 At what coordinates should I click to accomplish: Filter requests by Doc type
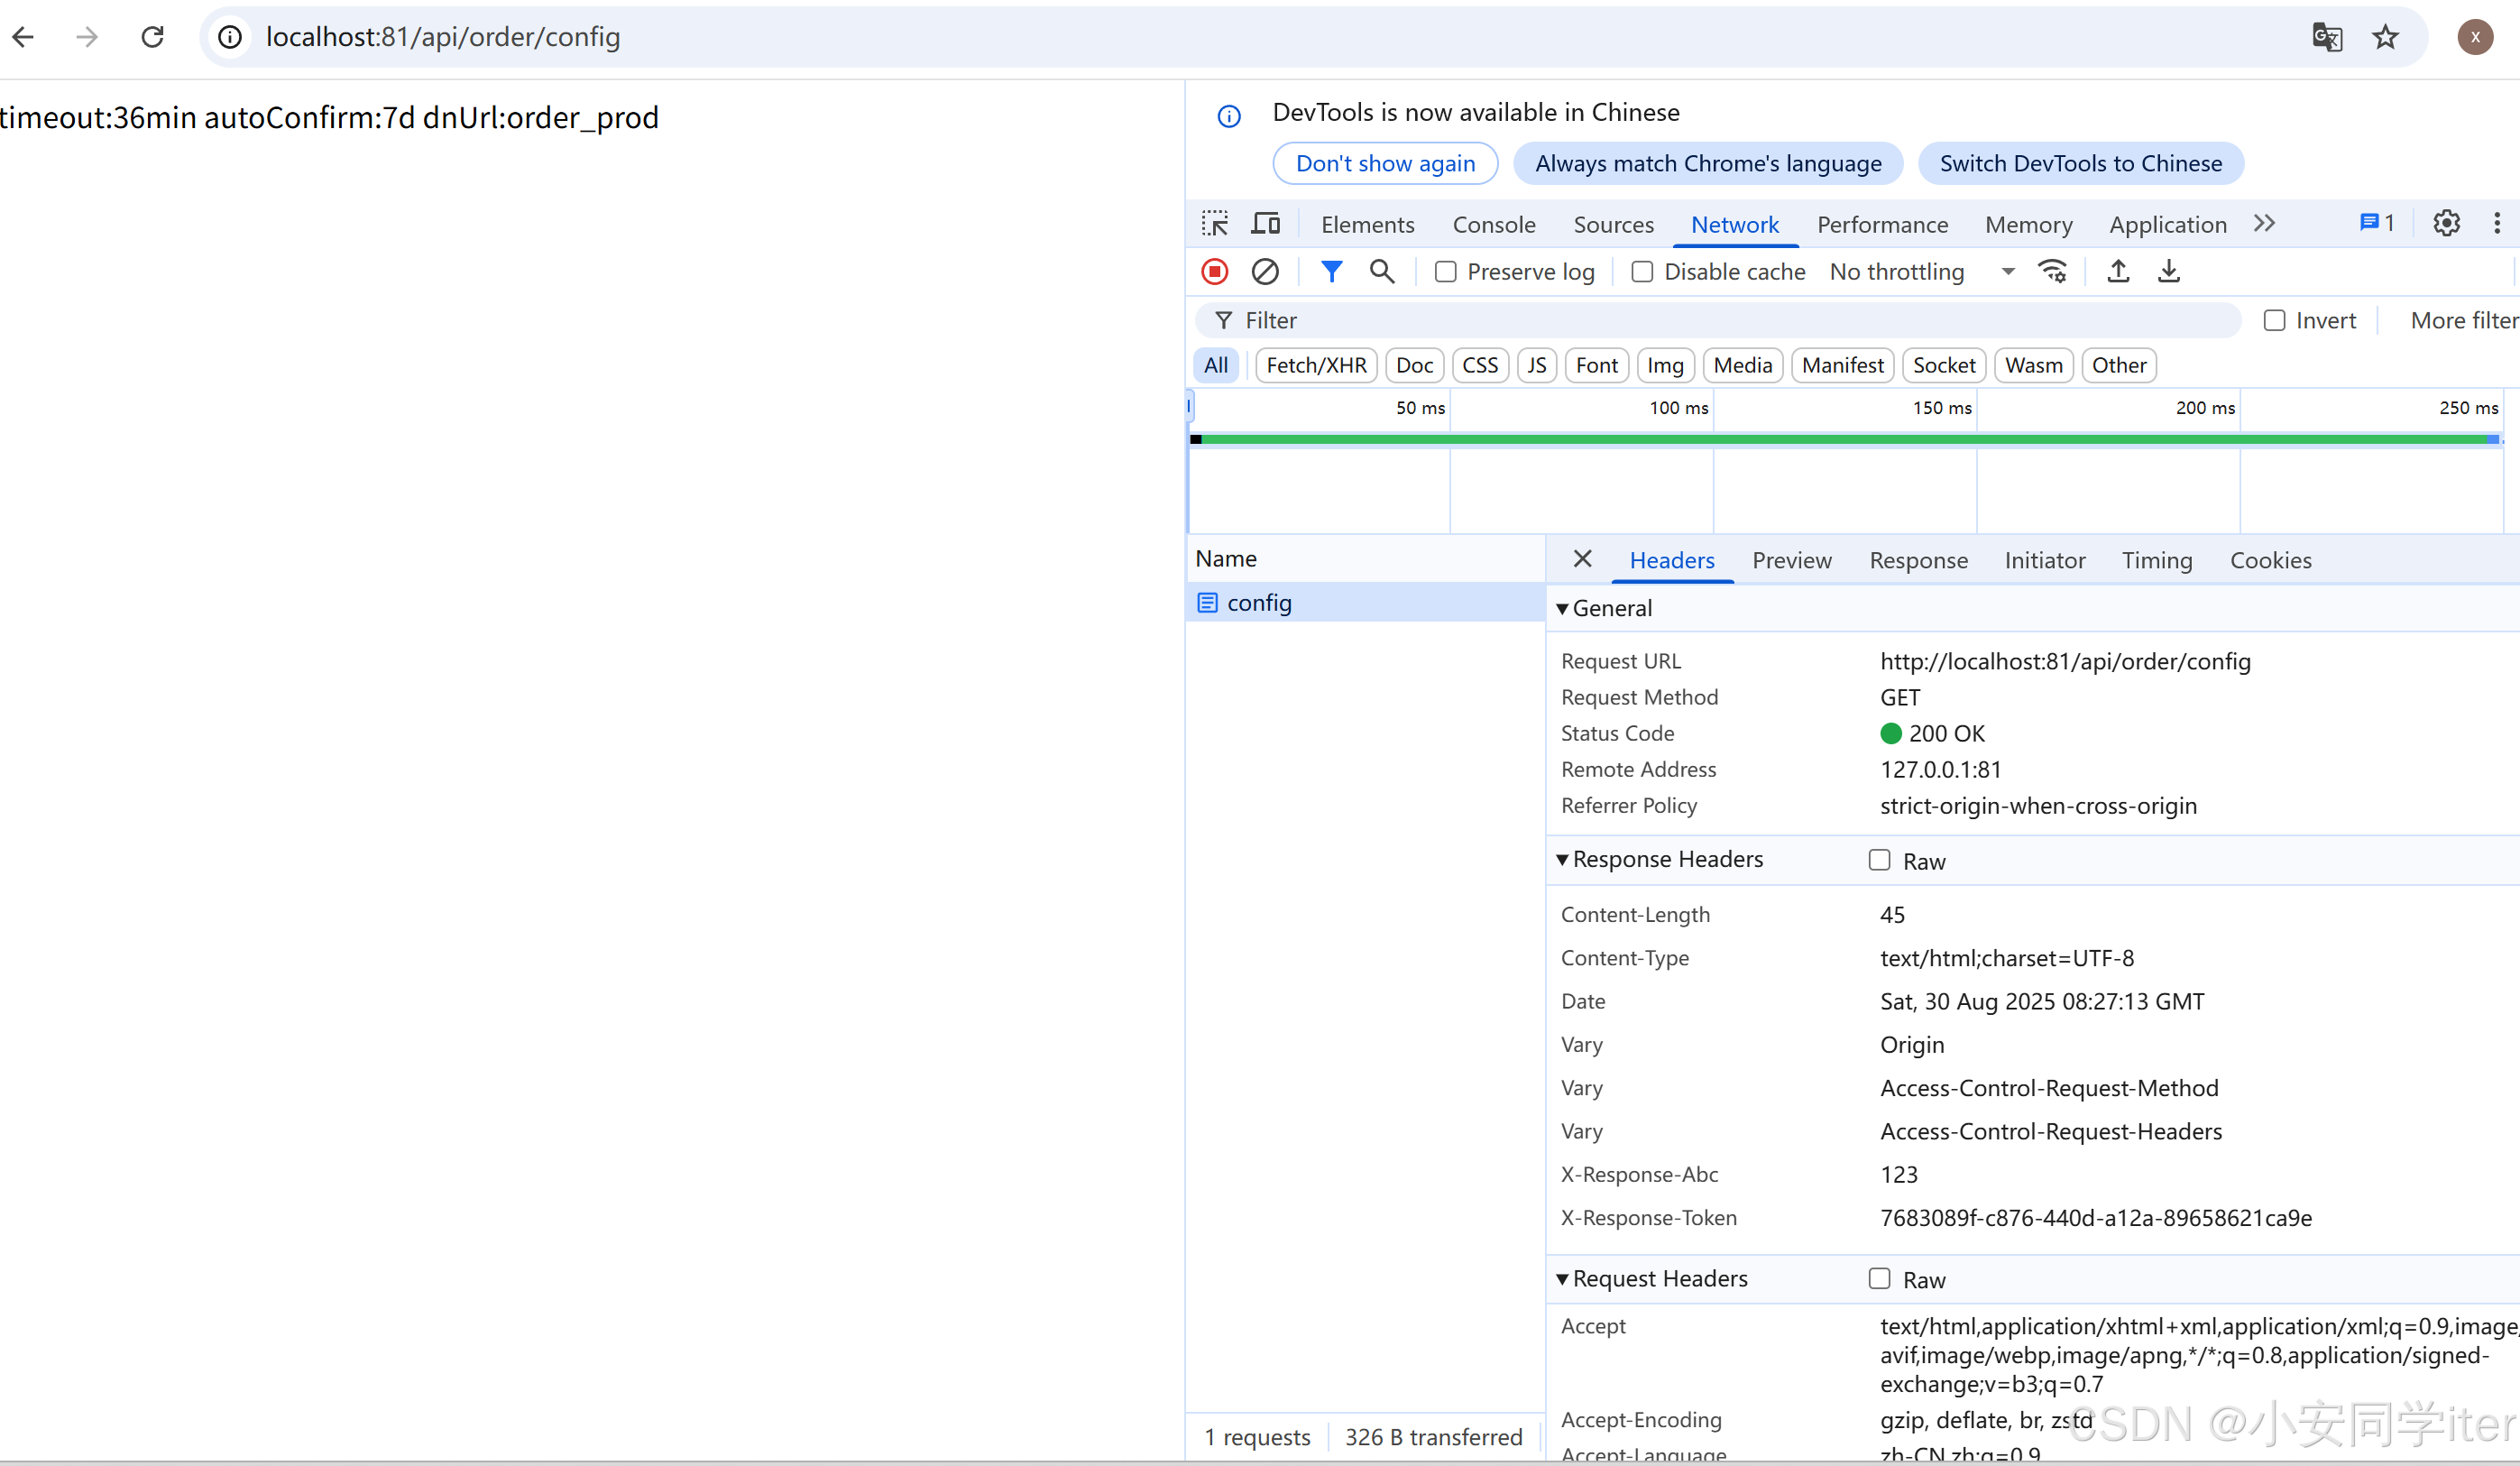(1414, 365)
